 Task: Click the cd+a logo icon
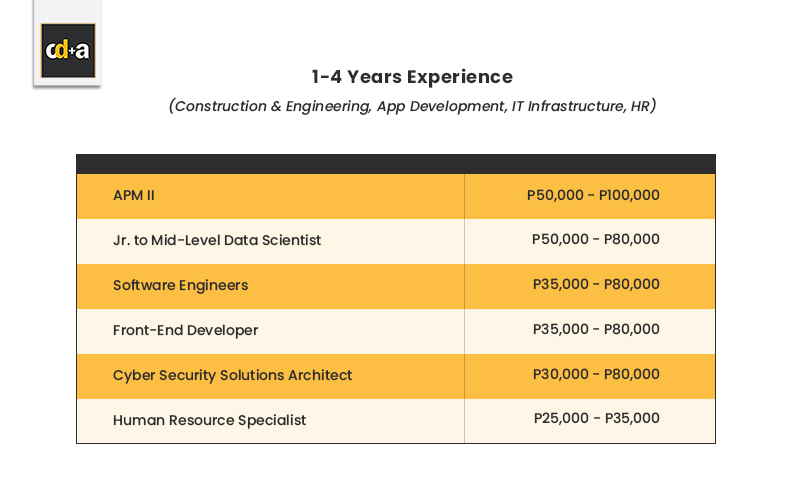point(67,52)
